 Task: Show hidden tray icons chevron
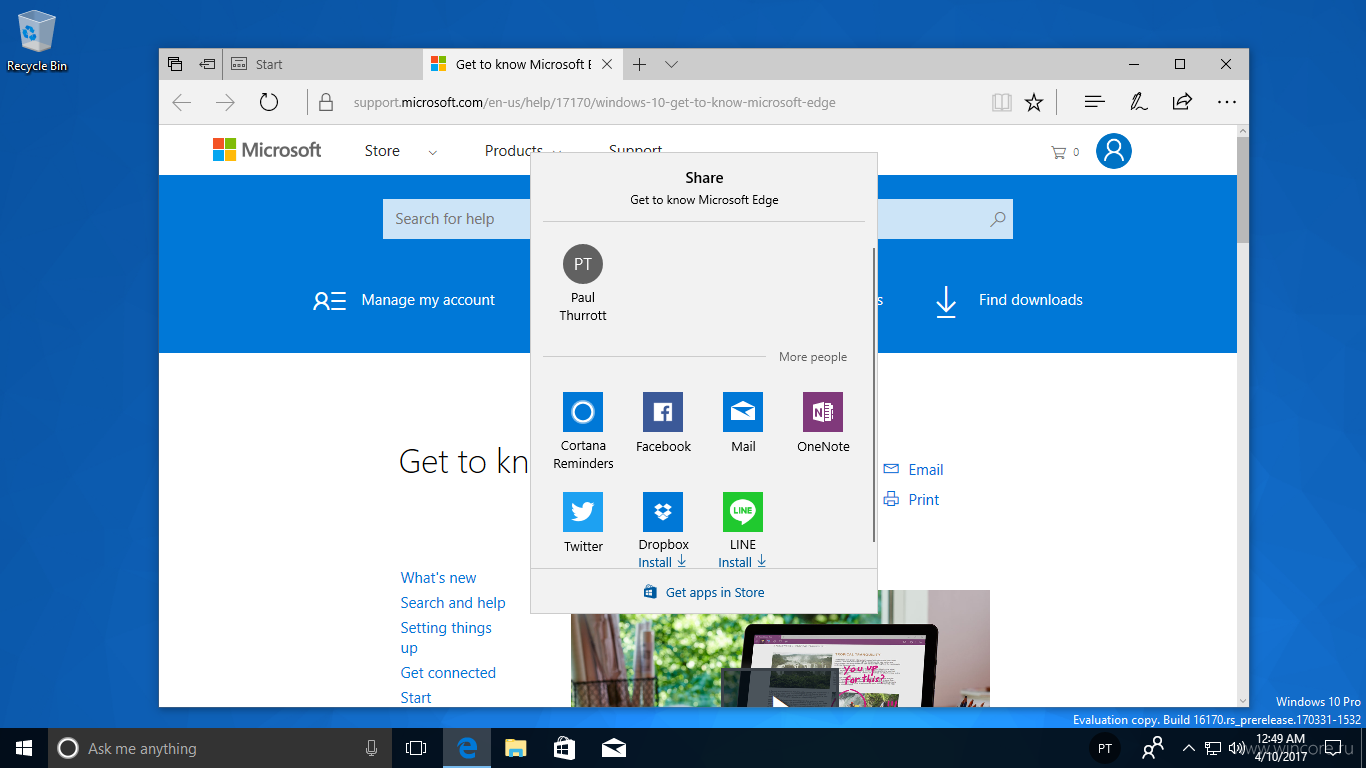point(1188,748)
